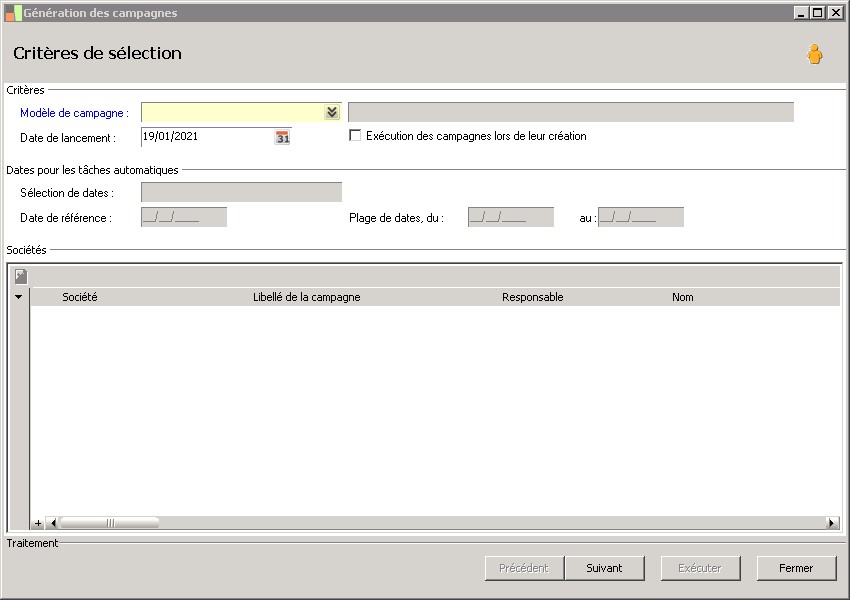Sort by the Société column header
Screen dimensions: 850x600
[80, 297]
